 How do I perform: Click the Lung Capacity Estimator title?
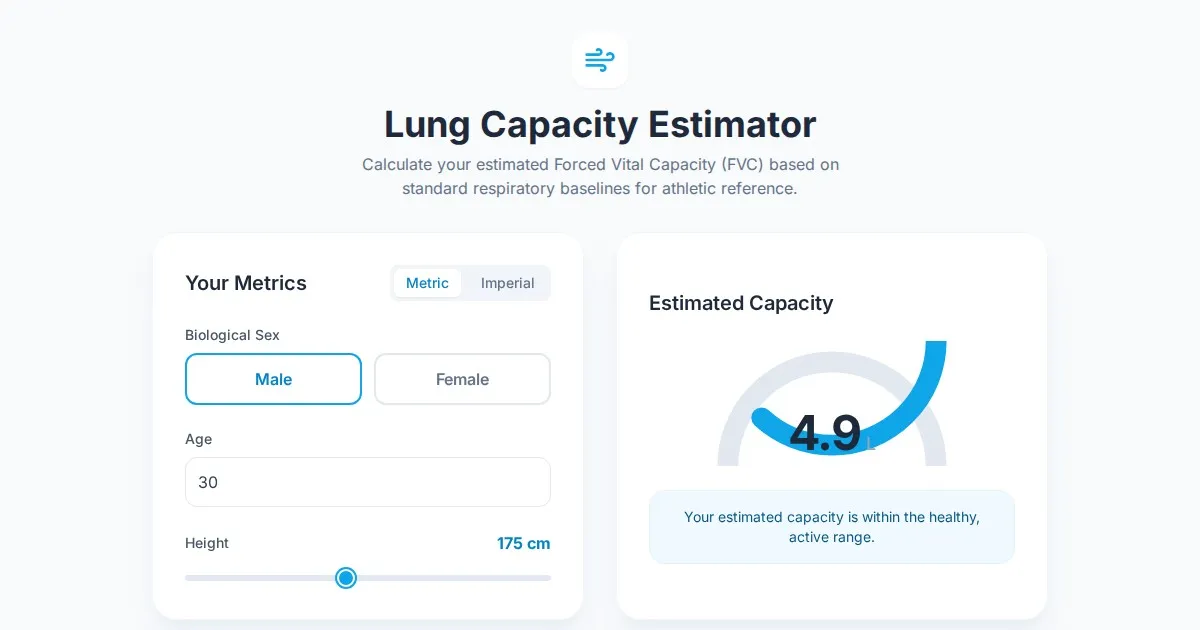(x=600, y=125)
